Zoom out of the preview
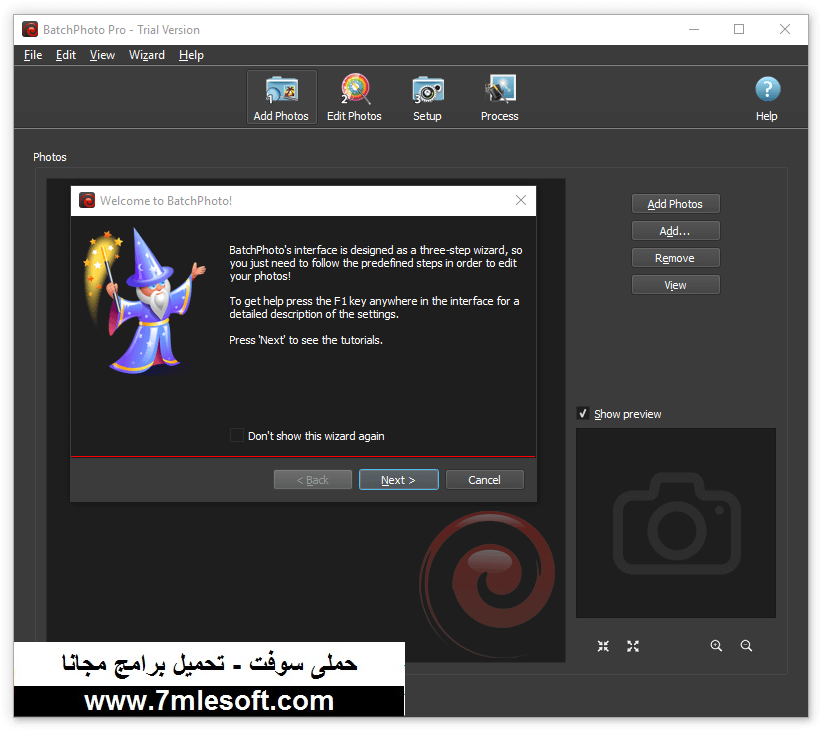The width and height of the screenshot is (823, 736). coord(746,646)
